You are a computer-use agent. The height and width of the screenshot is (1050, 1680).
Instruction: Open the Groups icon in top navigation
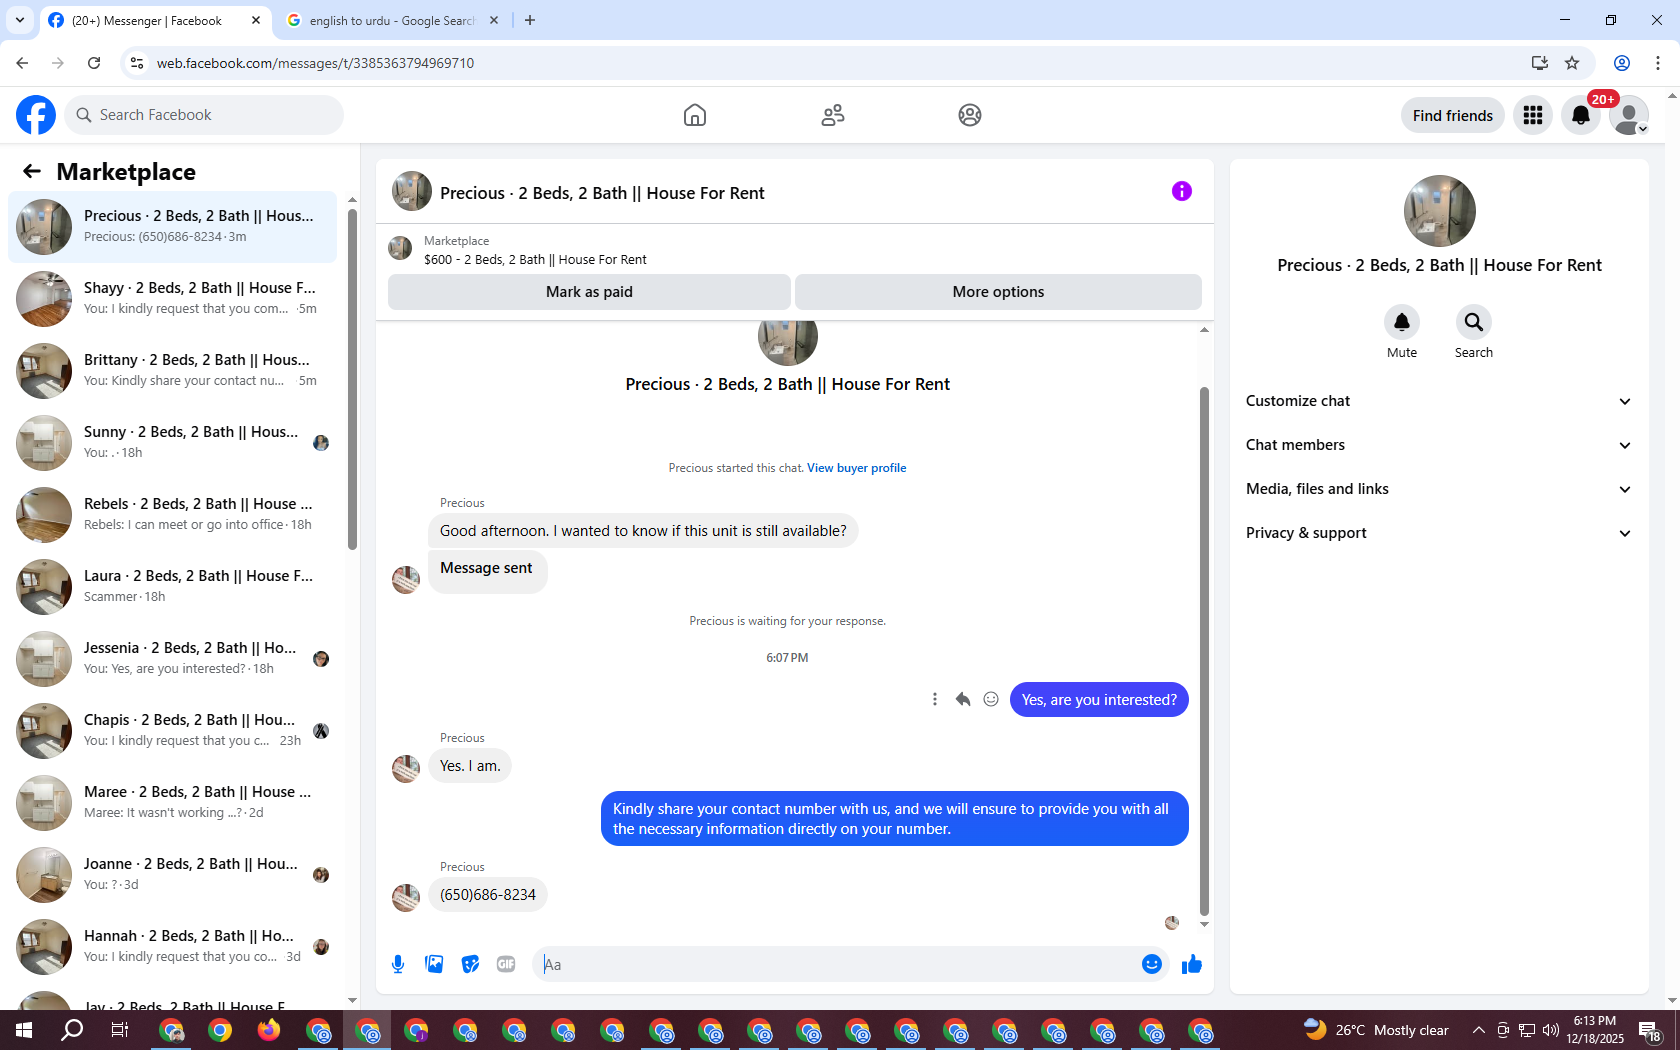[x=970, y=115]
